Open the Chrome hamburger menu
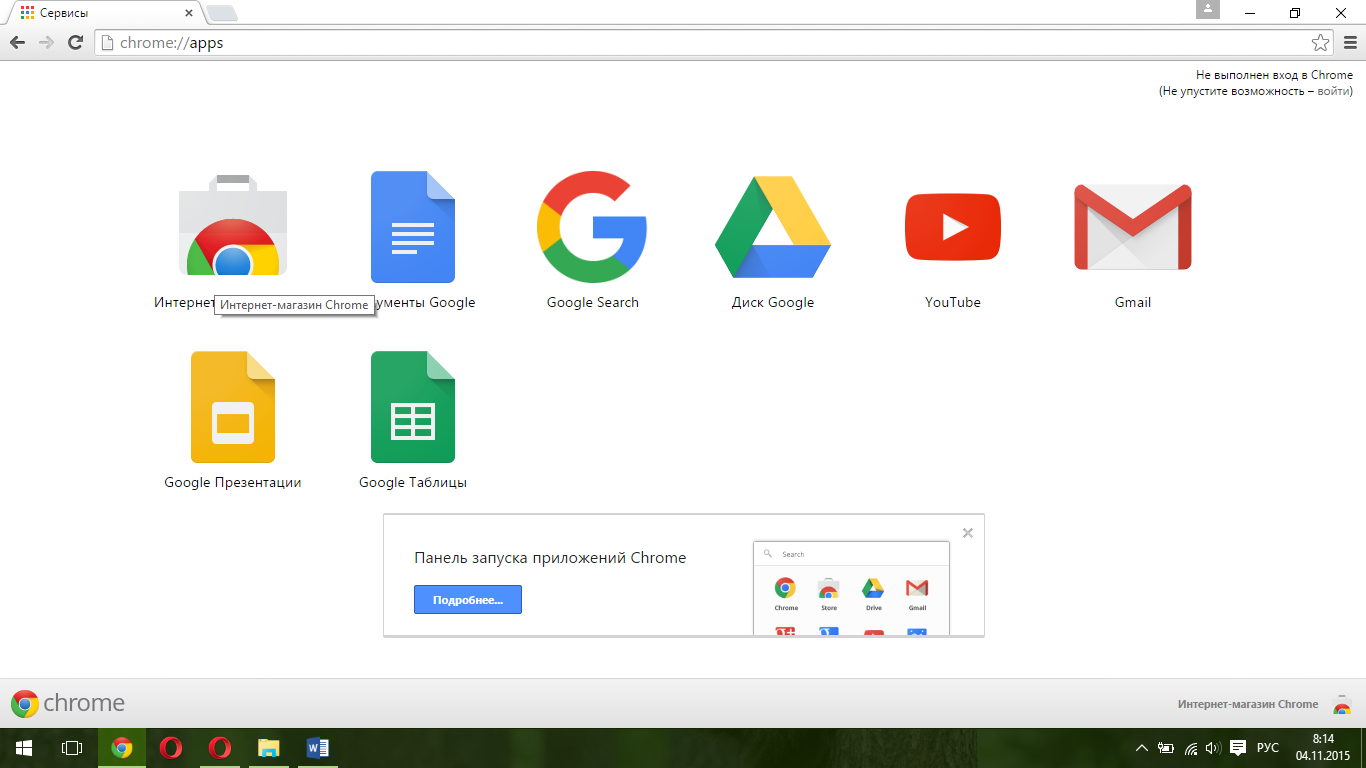1366x768 pixels. coord(1350,43)
